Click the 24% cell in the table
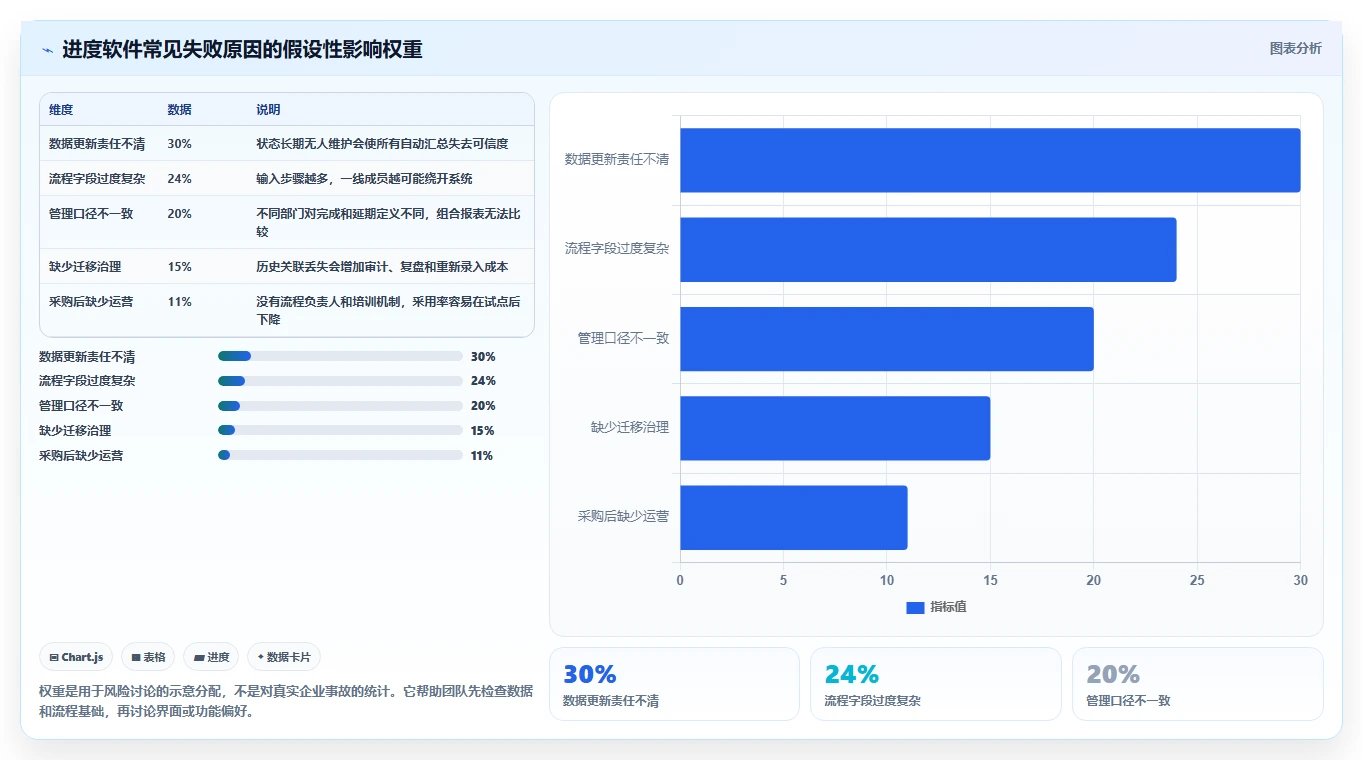The height and width of the screenshot is (760, 1363). [x=180, y=179]
